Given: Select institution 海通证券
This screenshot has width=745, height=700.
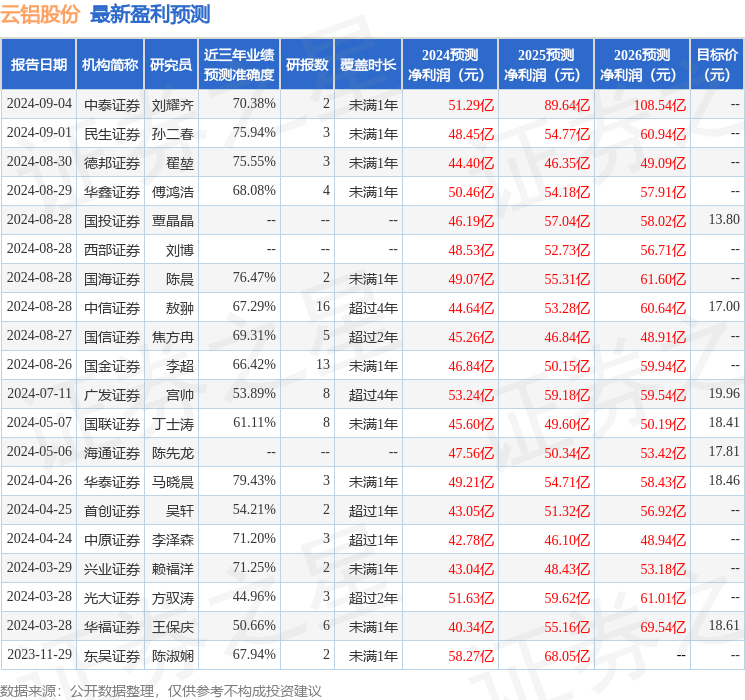Looking at the screenshot, I should tap(112, 453).
